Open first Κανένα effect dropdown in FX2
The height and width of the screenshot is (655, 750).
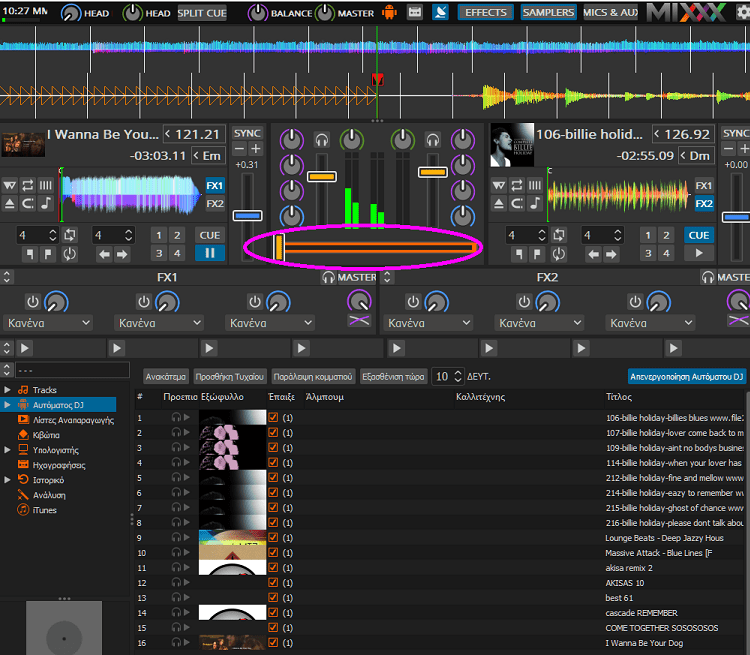pyautogui.click(x=428, y=323)
